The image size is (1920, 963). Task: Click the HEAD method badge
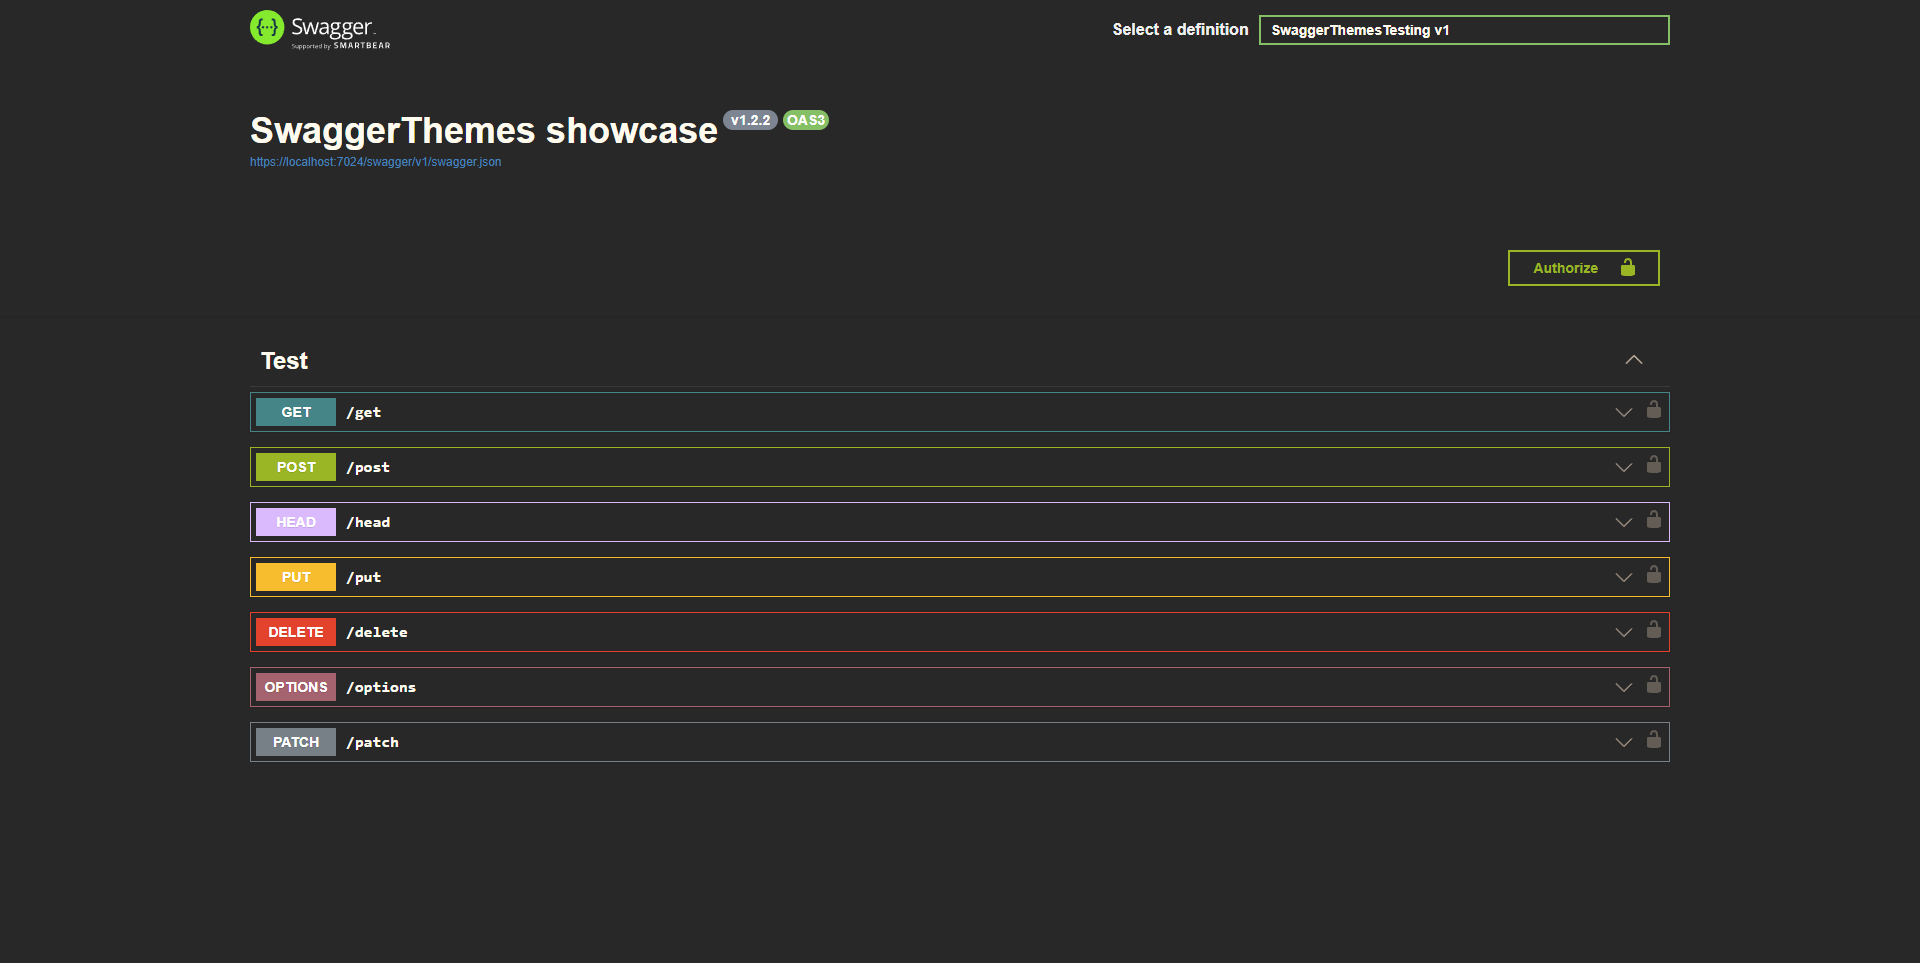[296, 522]
